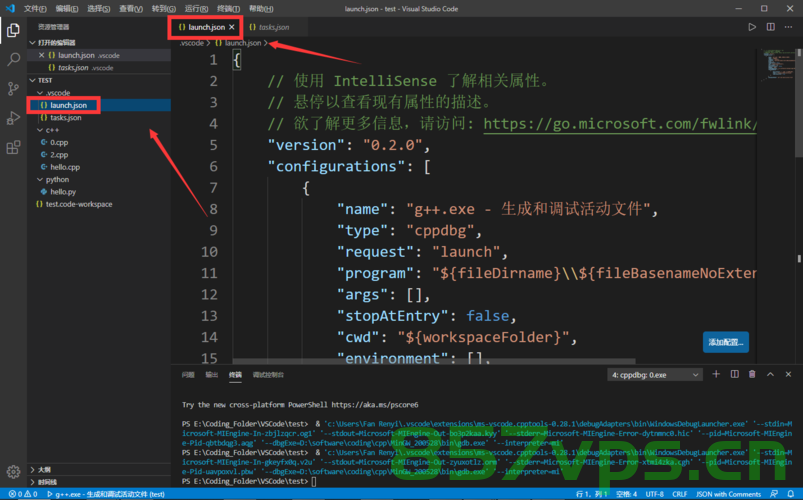Close the launch.json editor tab
The height and width of the screenshot is (500, 803).
[232, 27]
